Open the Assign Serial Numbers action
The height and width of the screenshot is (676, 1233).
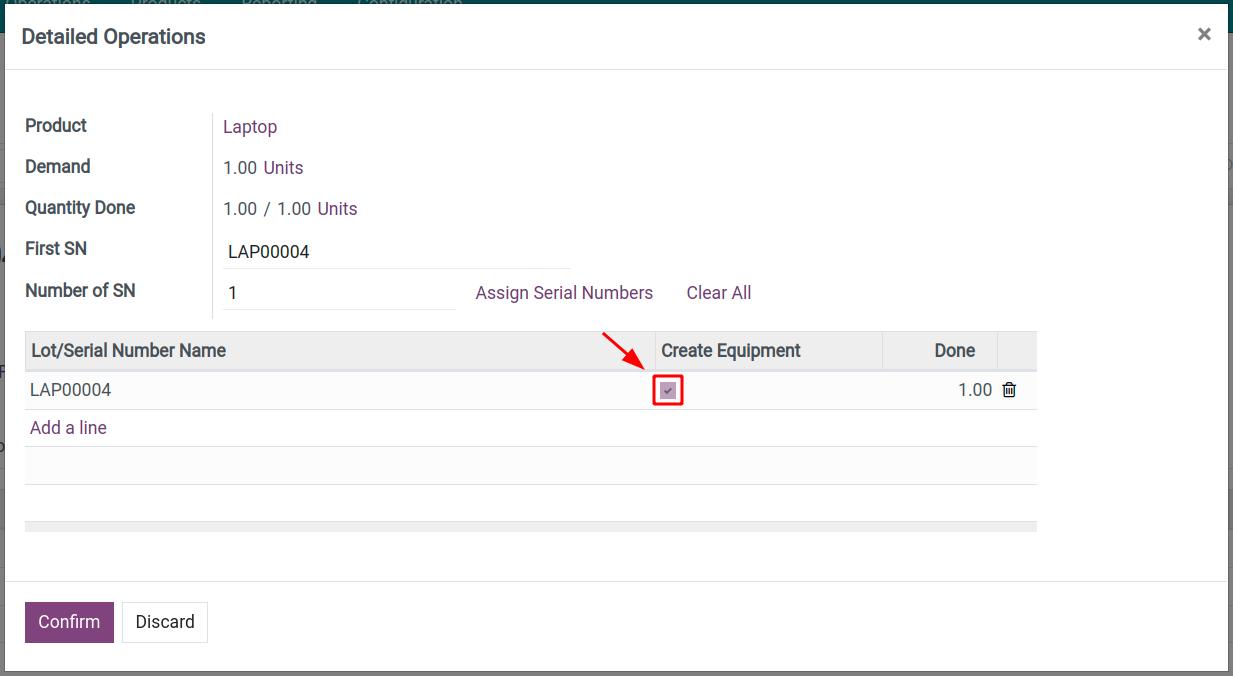point(564,292)
